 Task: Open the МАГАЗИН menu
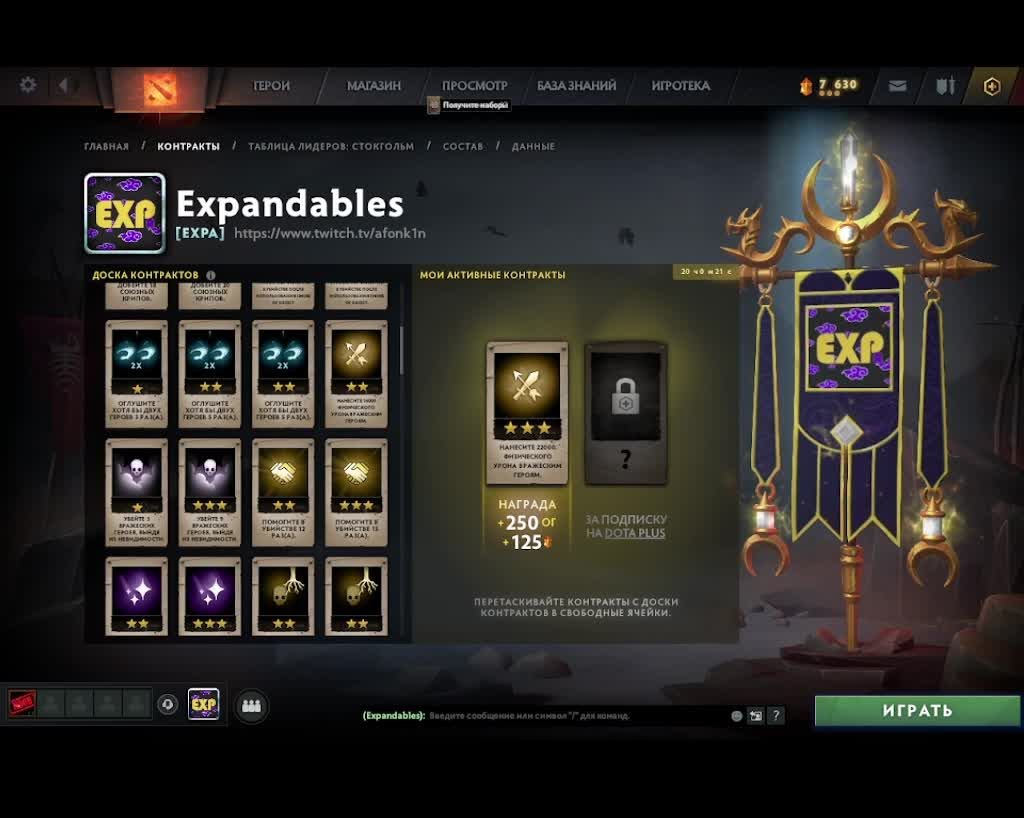(x=374, y=86)
